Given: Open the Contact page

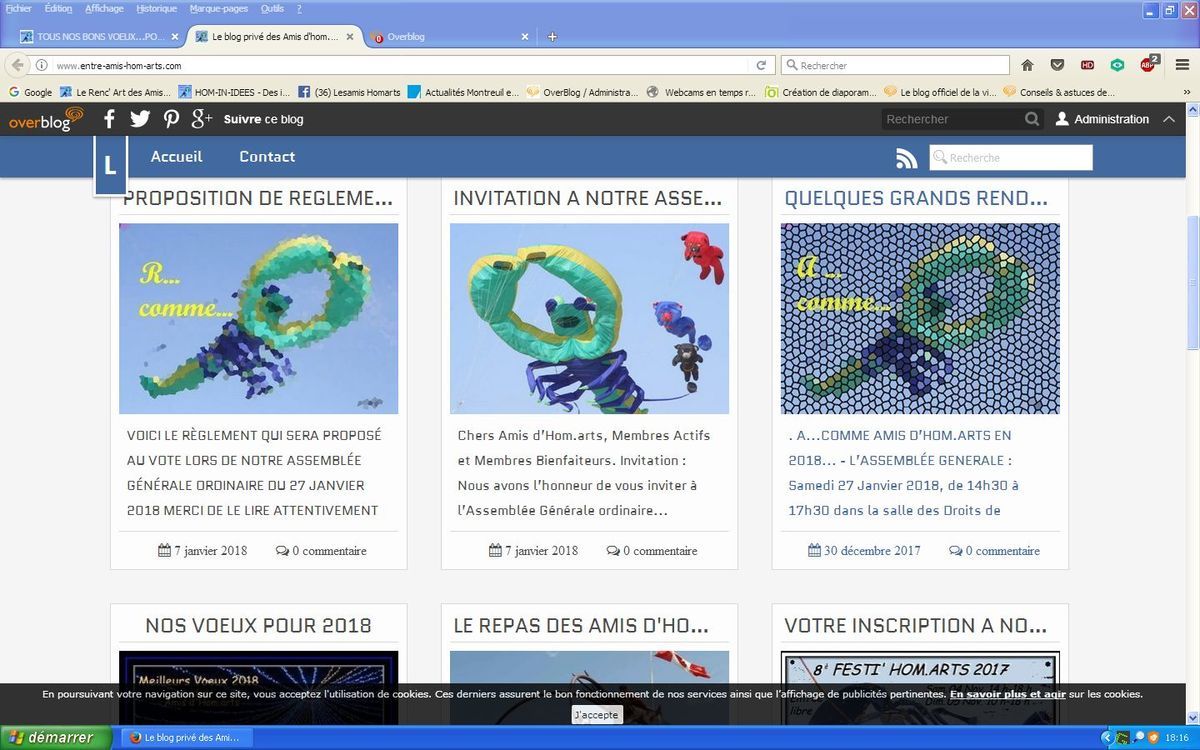Looking at the screenshot, I should click(x=267, y=157).
